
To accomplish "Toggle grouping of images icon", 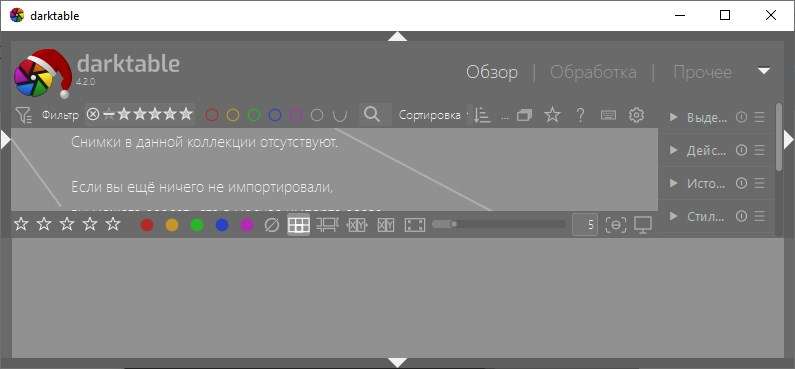I will [524, 116].
